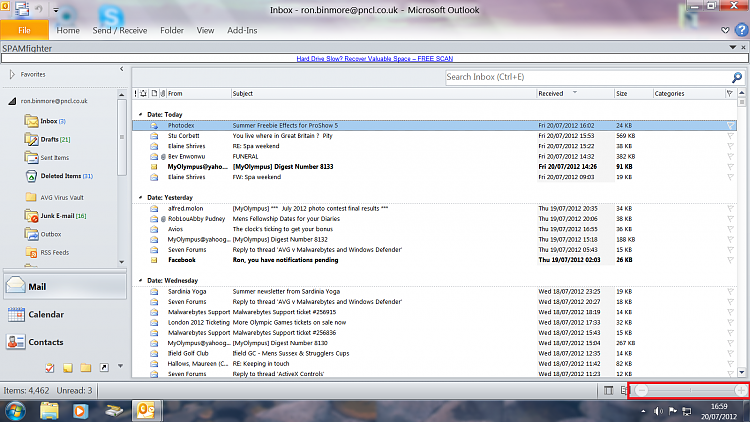The height and width of the screenshot is (422, 750).
Task: Click the message list vertical scrollbar down arrow
Action: point(742,372)
